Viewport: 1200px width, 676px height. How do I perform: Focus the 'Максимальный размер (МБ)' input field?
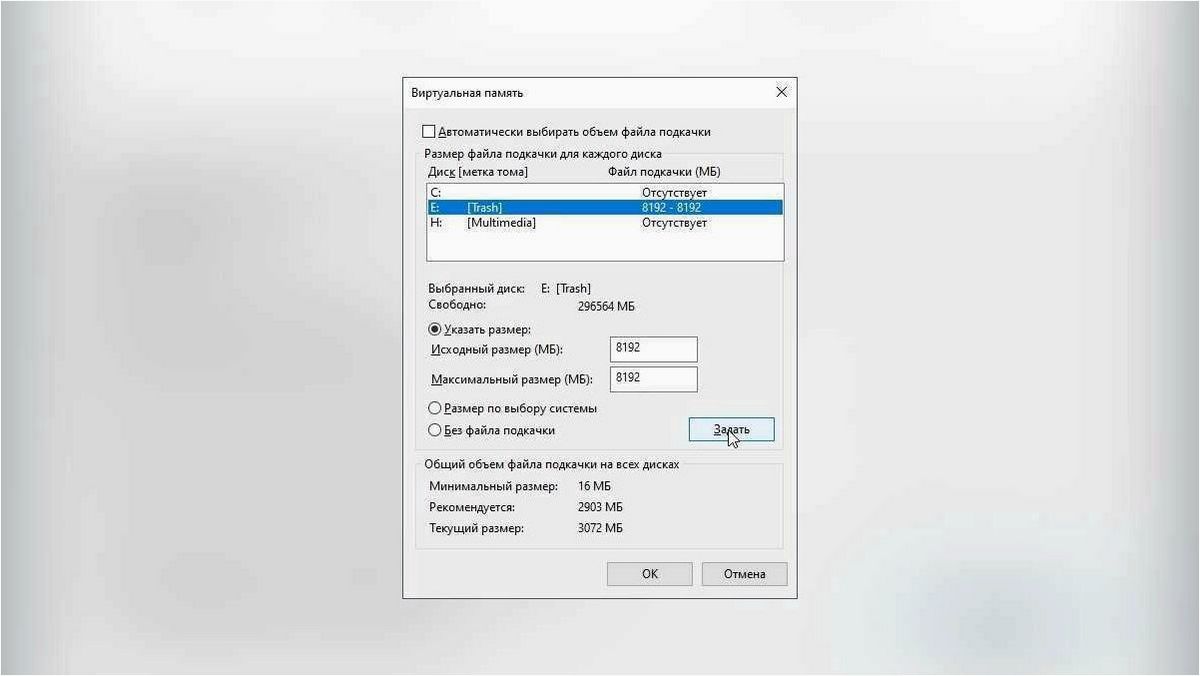[653, 379]
